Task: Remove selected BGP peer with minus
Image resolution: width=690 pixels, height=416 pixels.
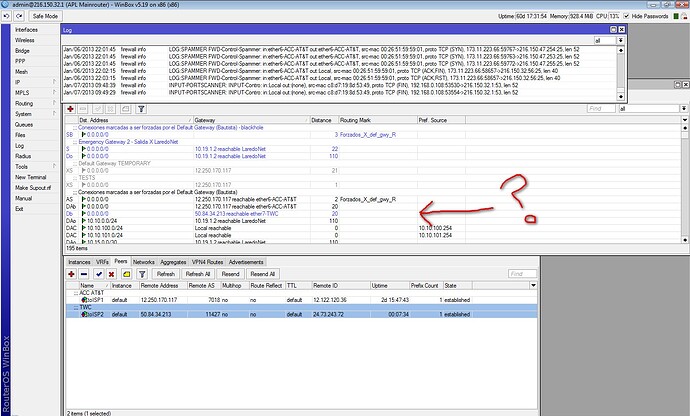Action: [84, 274]
